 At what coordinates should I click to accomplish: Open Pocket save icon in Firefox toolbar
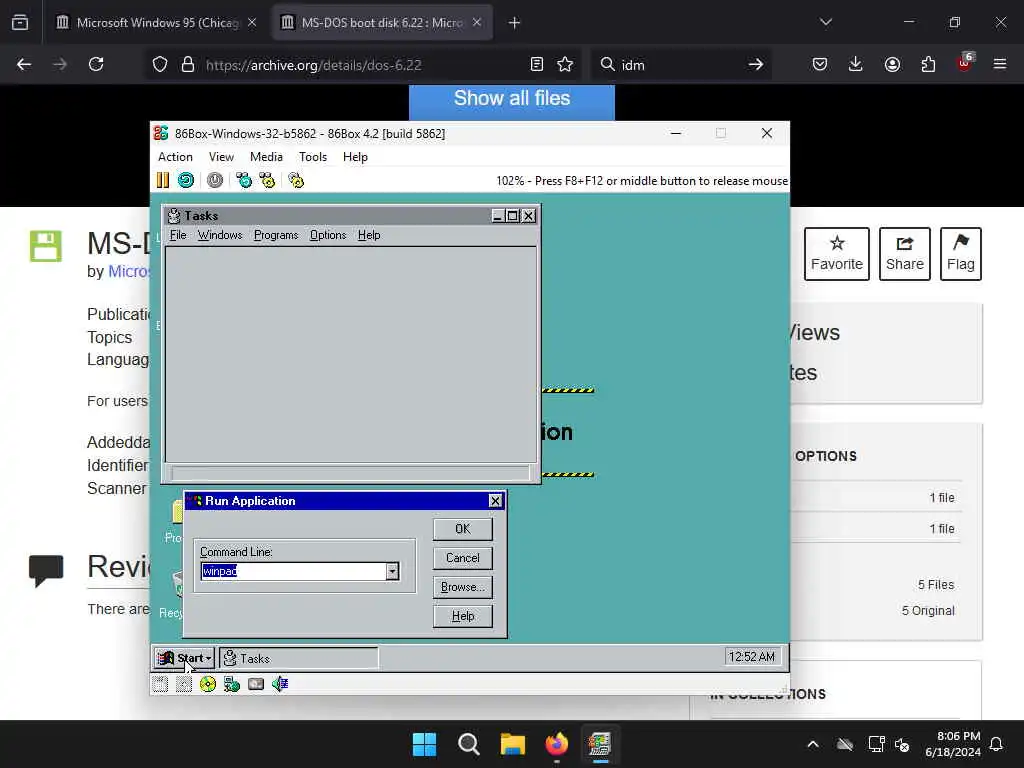click(820, 64)
